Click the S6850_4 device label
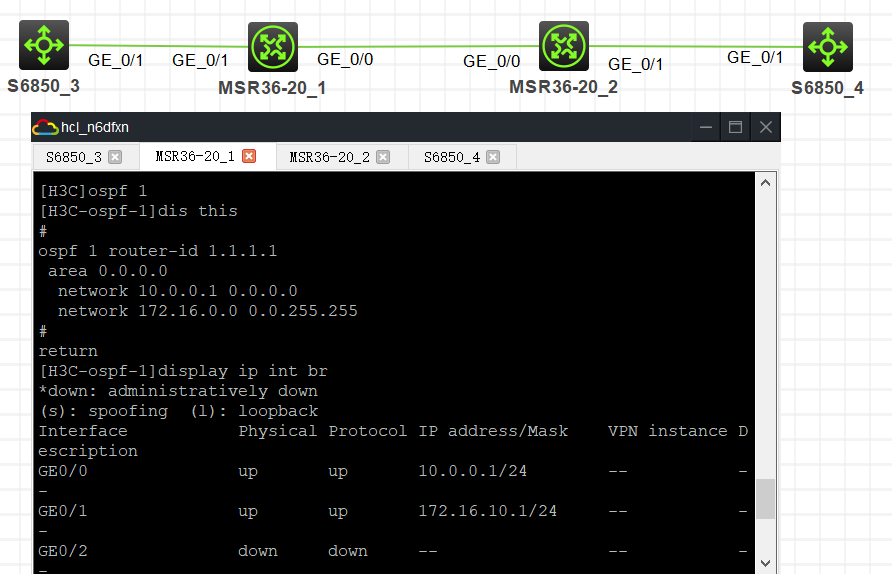The image size is (892, 574). click(x=827, y=88)
